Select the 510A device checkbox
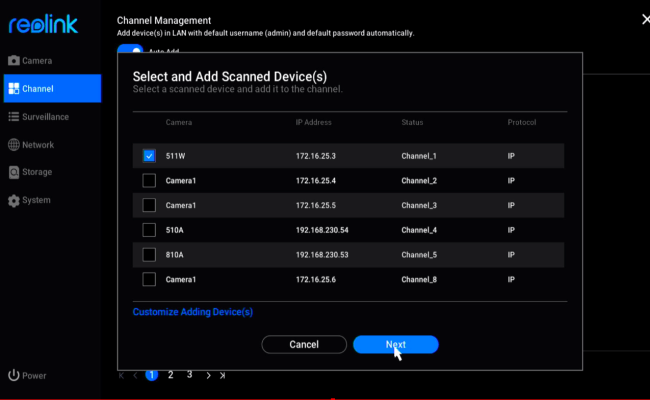 [149, 230]
